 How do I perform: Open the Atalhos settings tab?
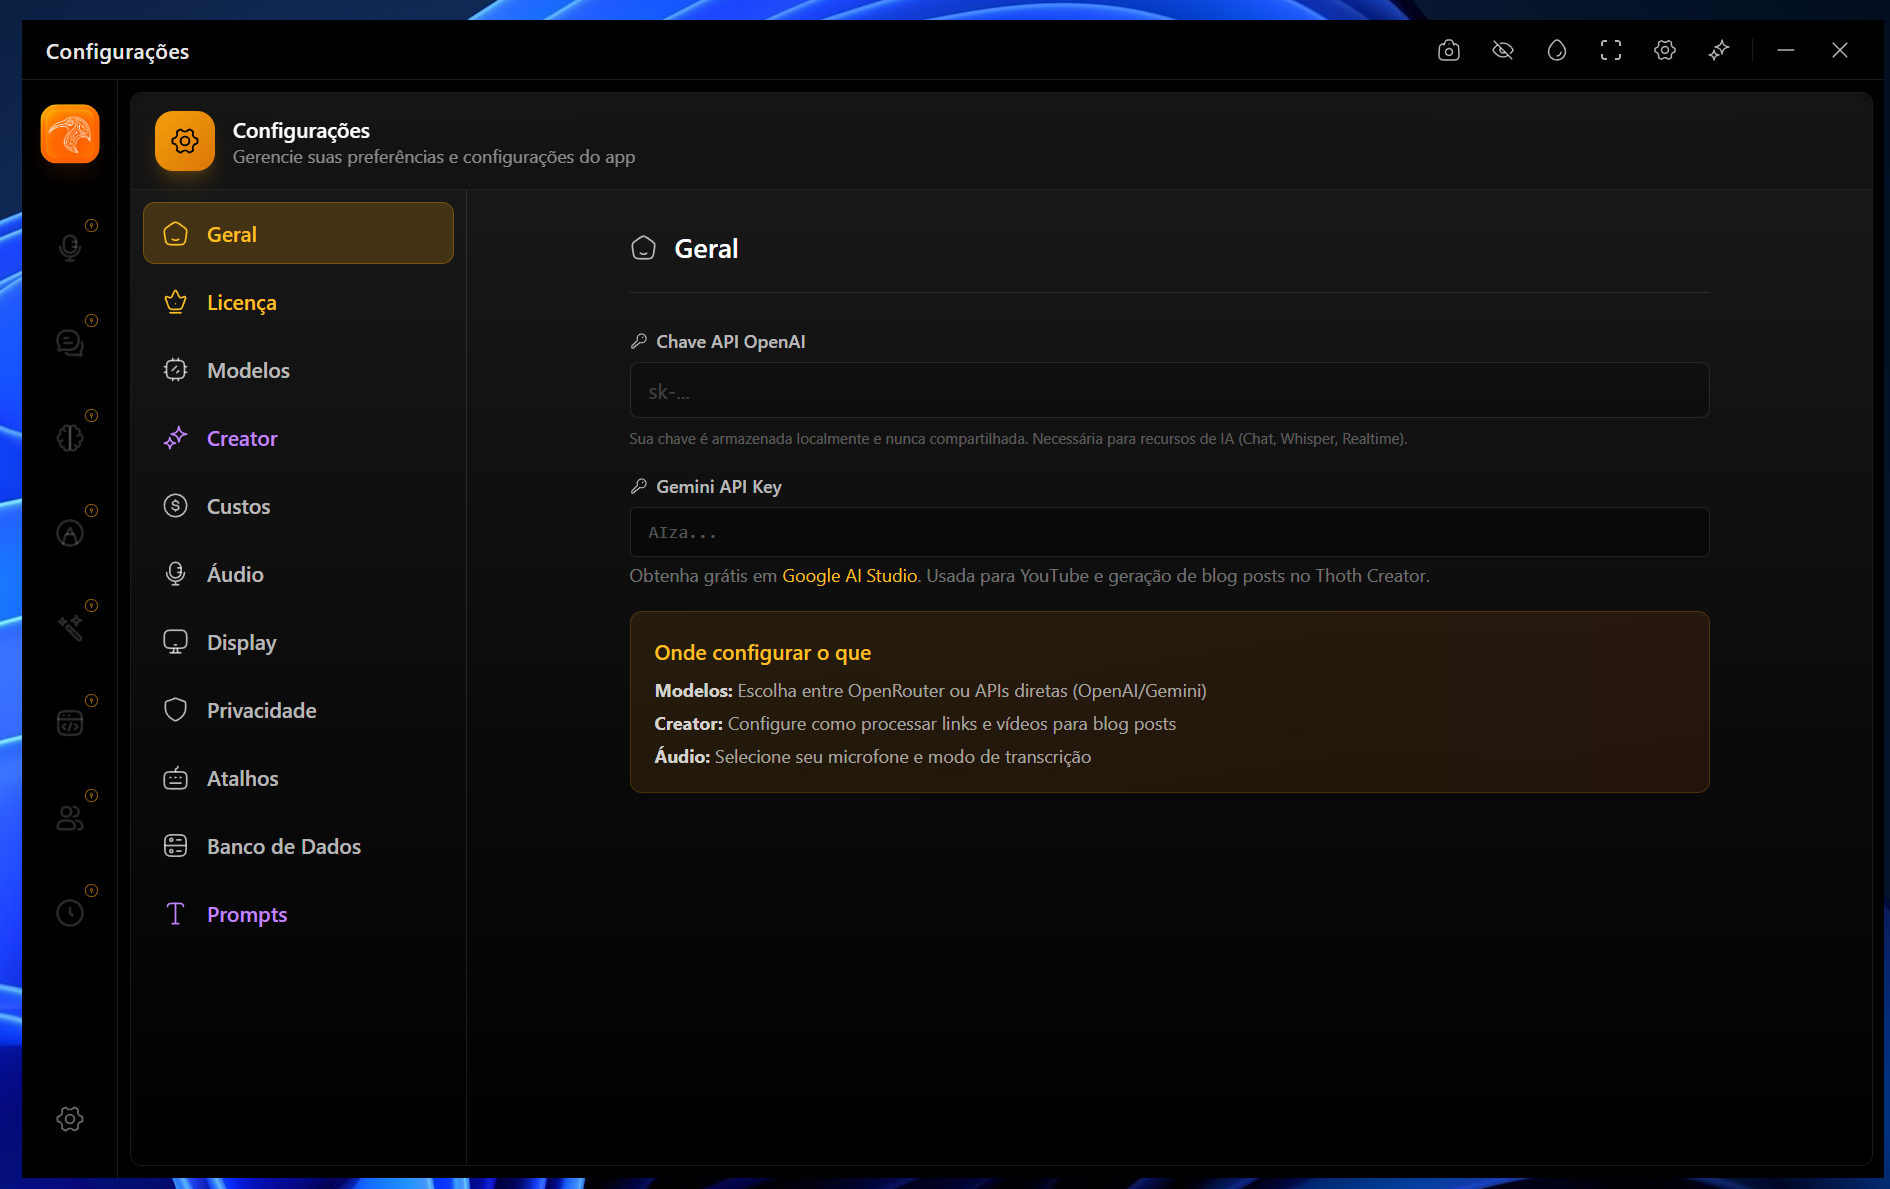[298, 778]
